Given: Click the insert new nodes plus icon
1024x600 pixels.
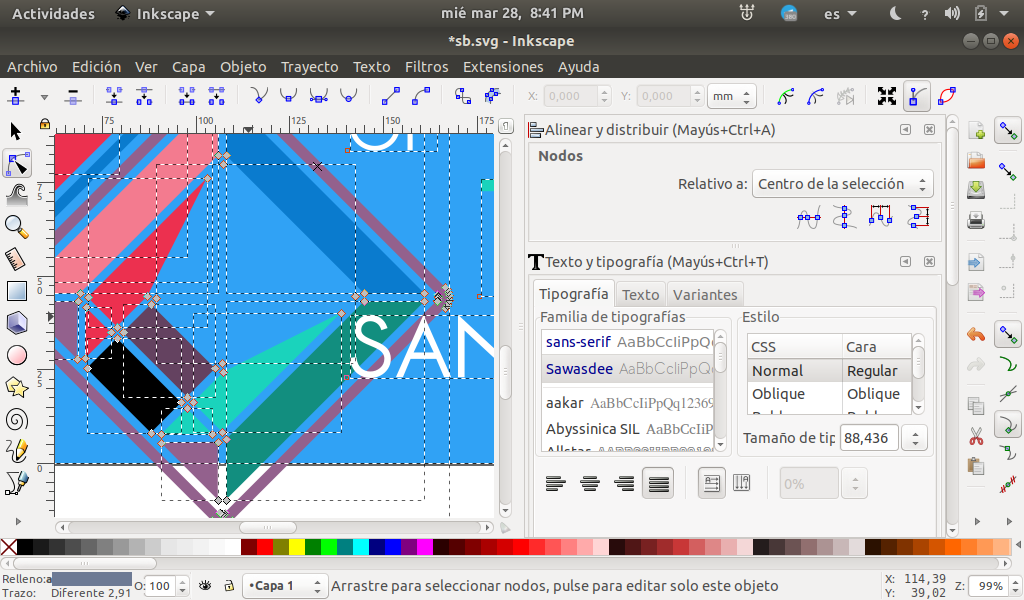Looking at the screenshot, I should click(15, 96).
